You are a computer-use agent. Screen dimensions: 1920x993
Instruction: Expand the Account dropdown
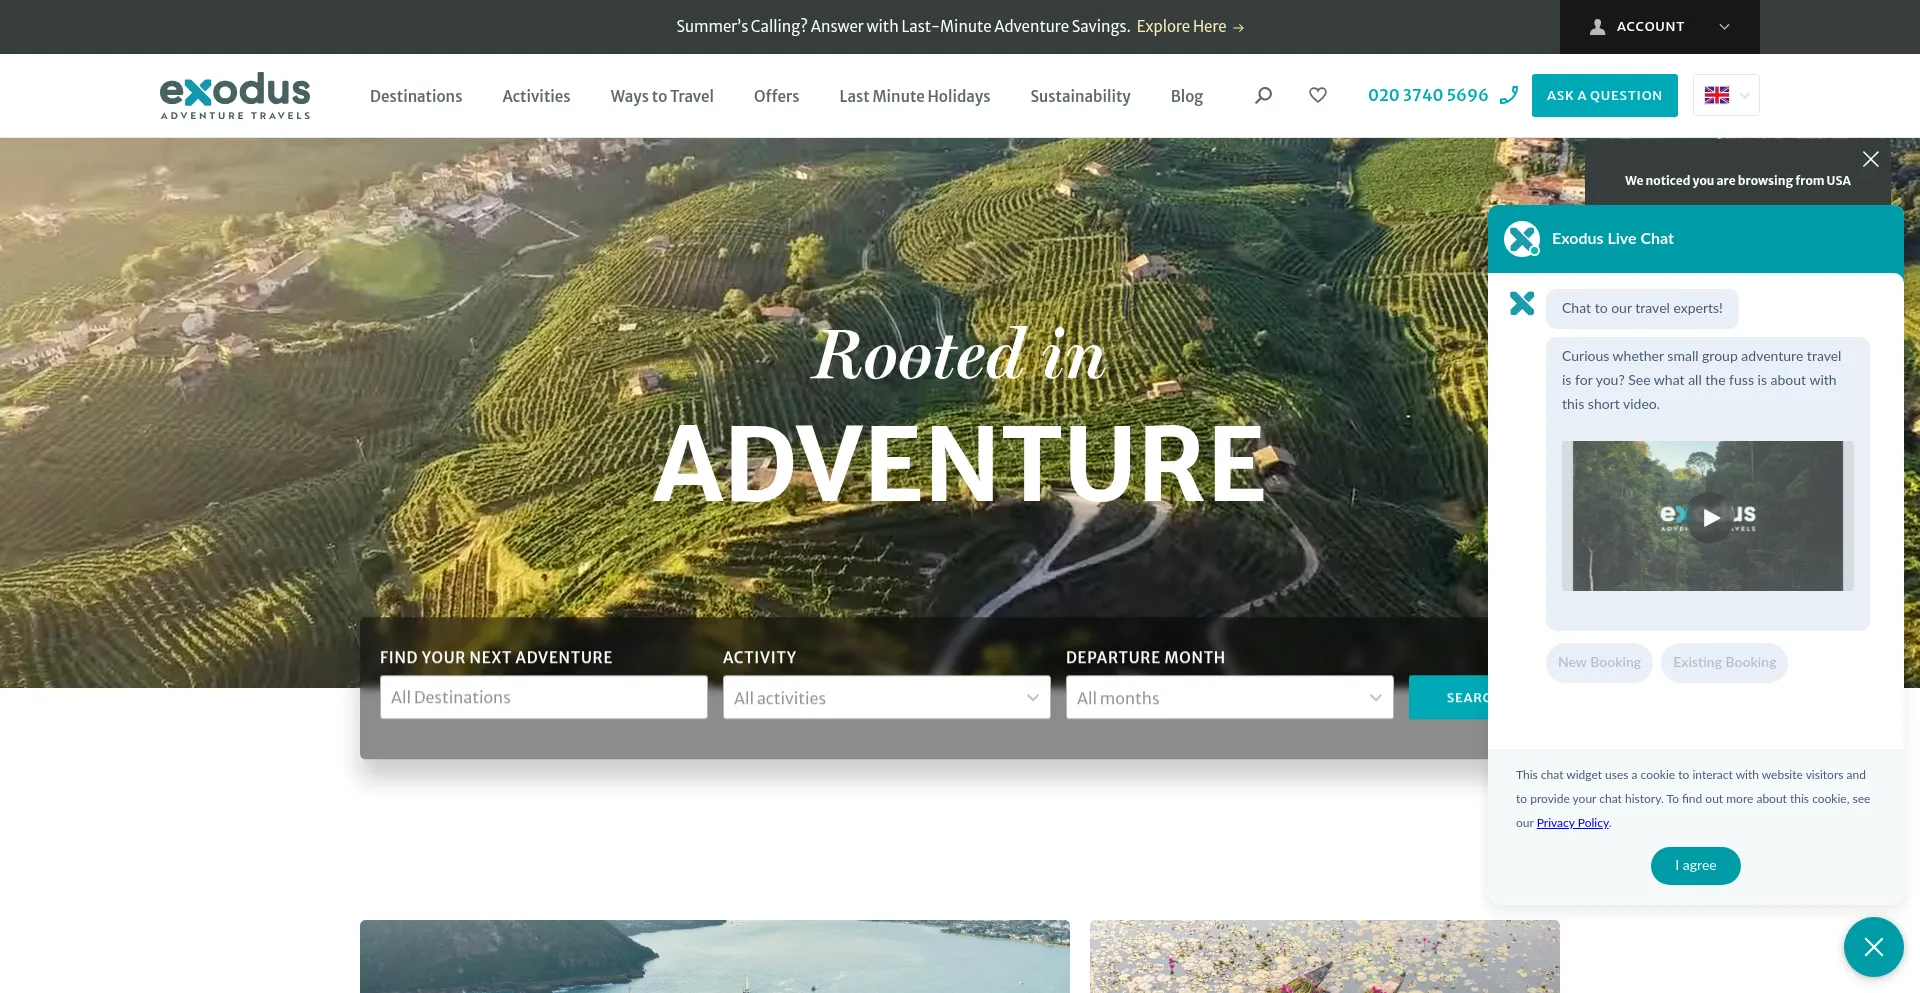1724,27
